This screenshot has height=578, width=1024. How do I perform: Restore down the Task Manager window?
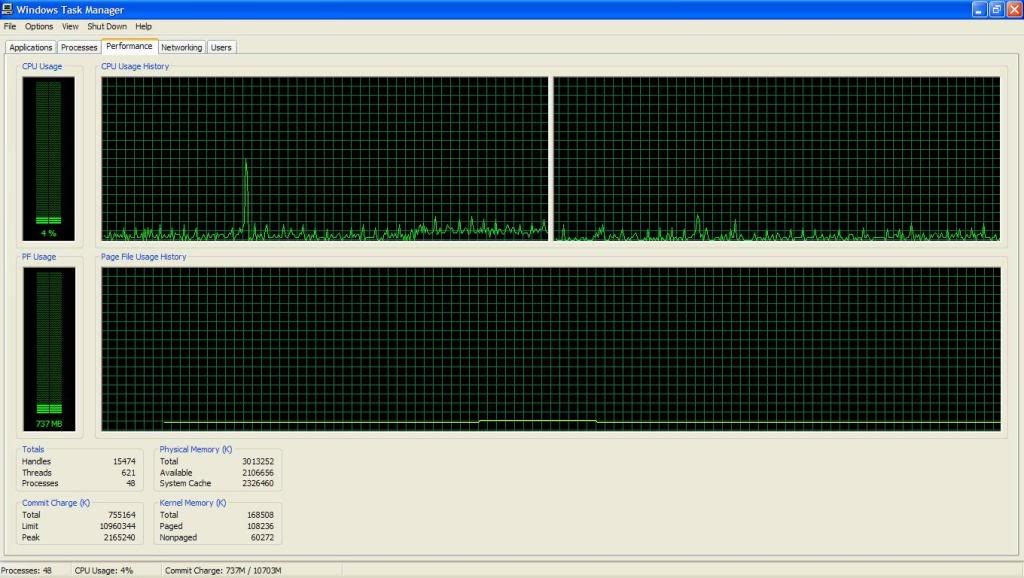[996, 9]
